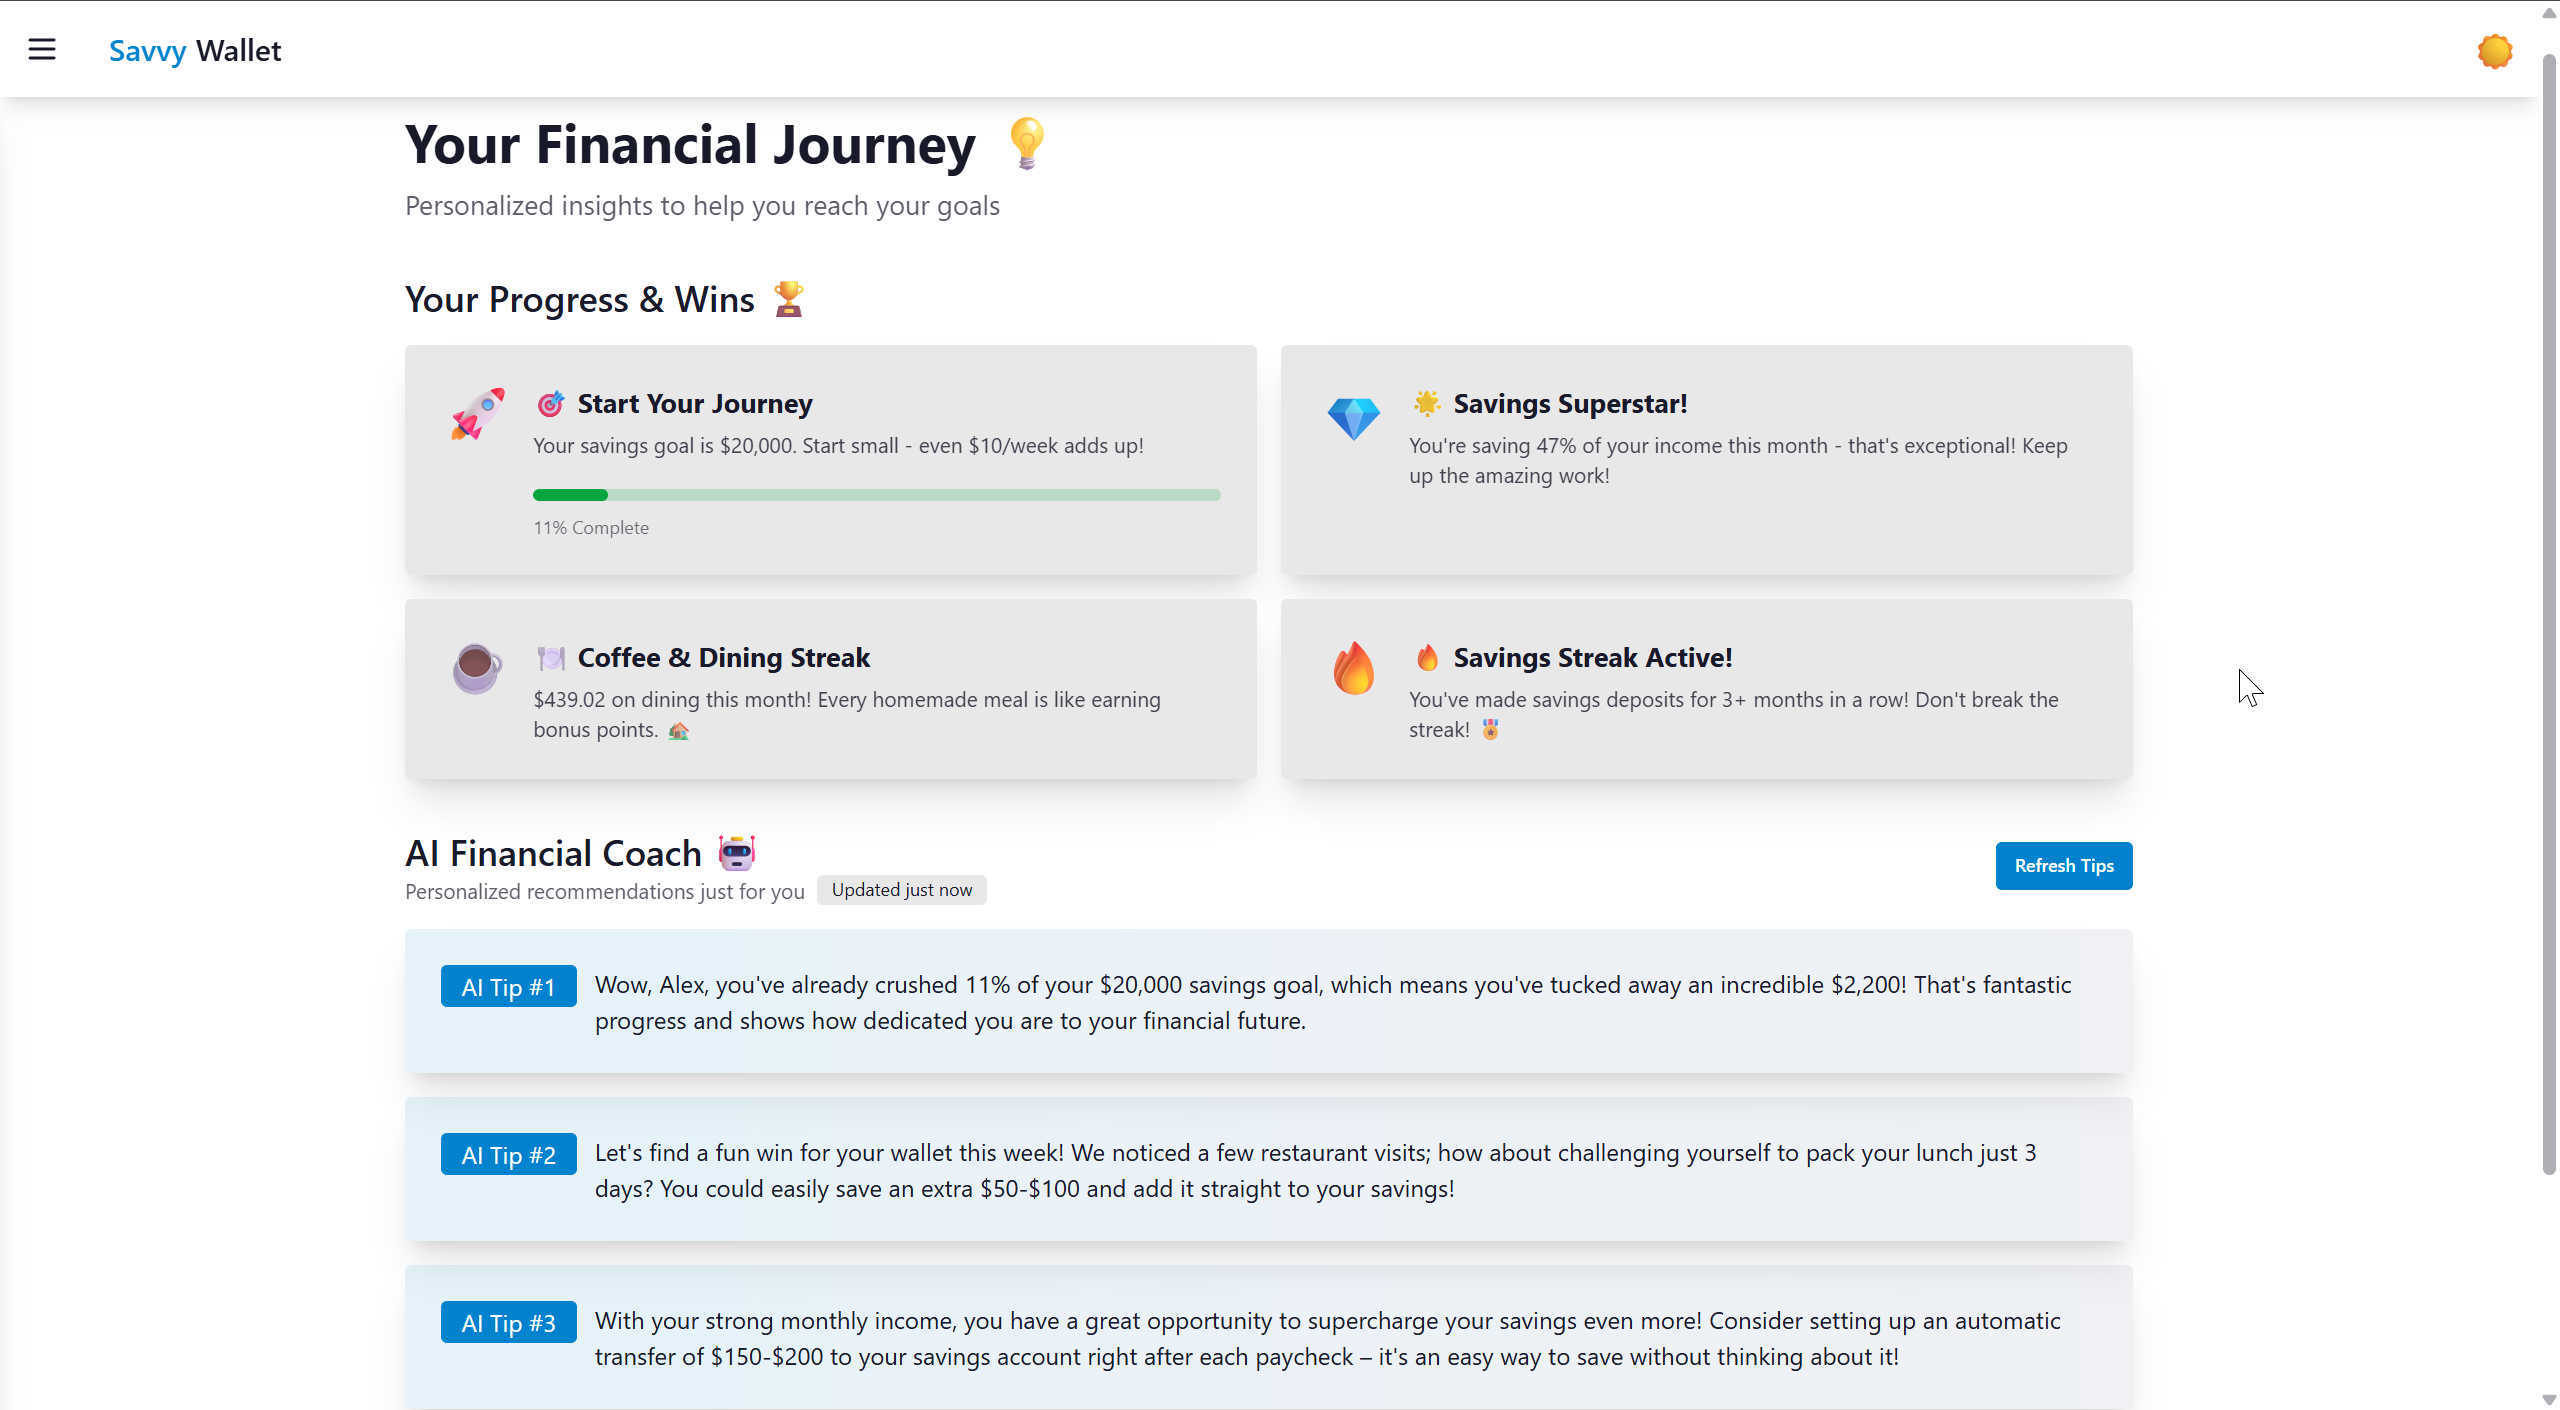Click the Updated just now badge

(902, 890)
